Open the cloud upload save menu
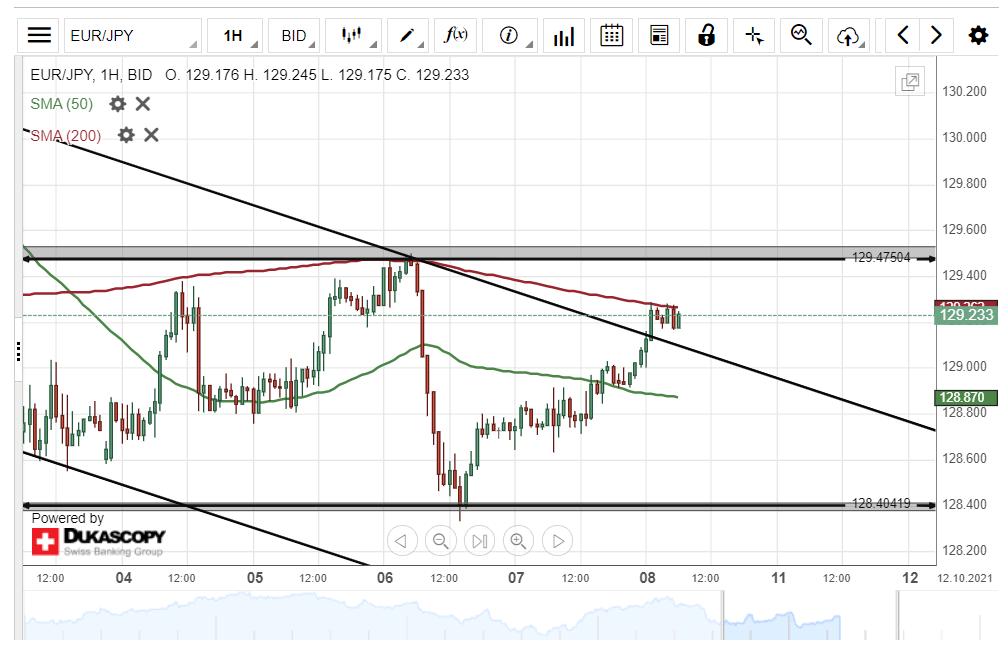1006x655 pixels. [849, 35]
